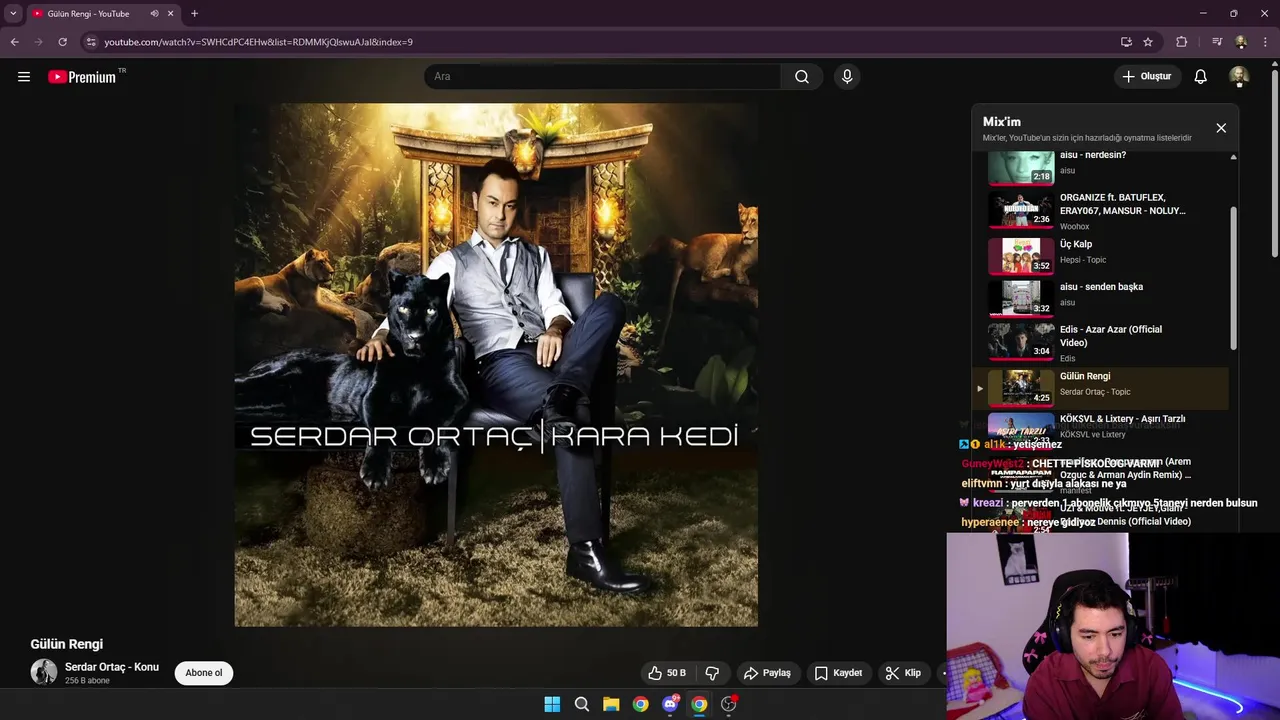Open Chrome profile avatar
This screenshot has width=1280, height=720.
click(1241, 42)
